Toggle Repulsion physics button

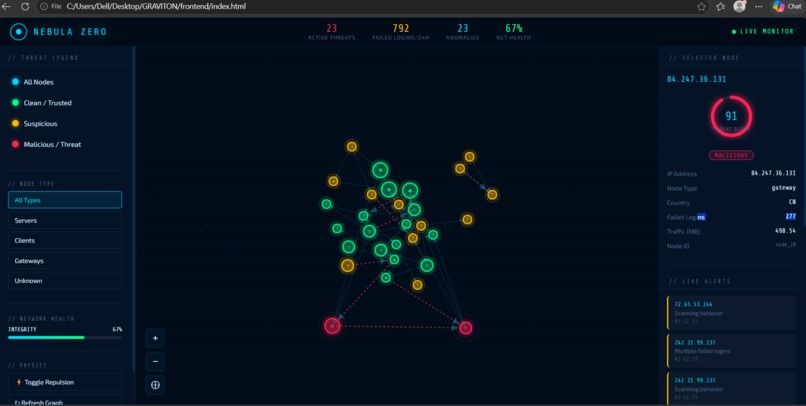(65, 382)
